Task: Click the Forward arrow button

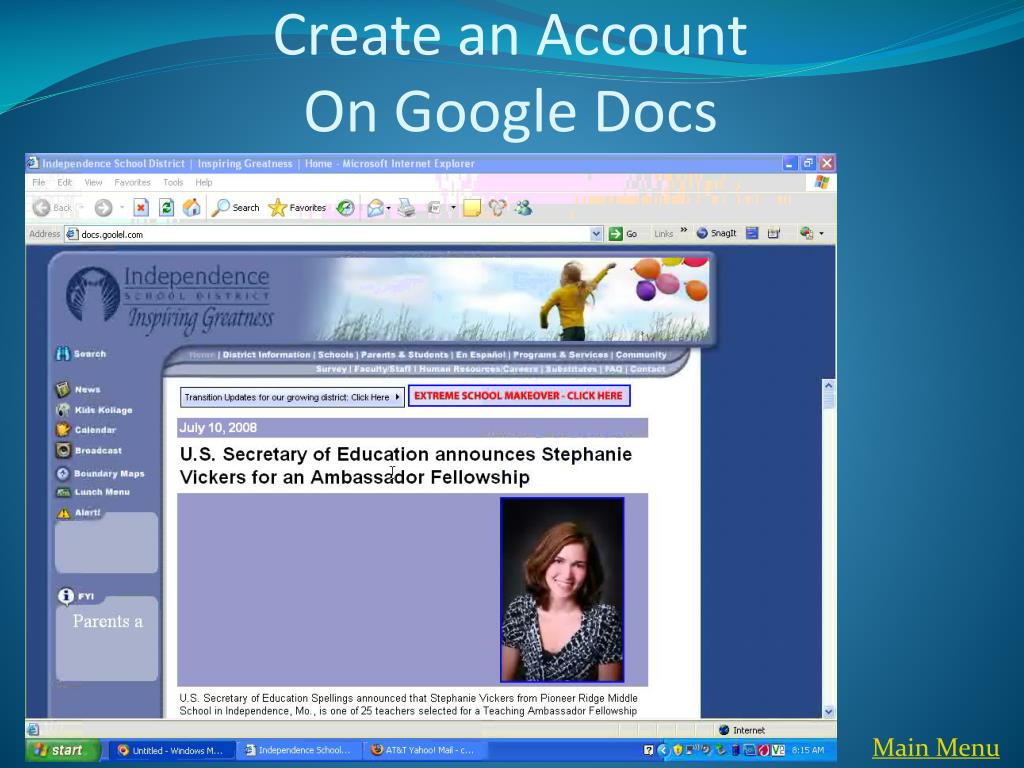Action: (103, 208)
